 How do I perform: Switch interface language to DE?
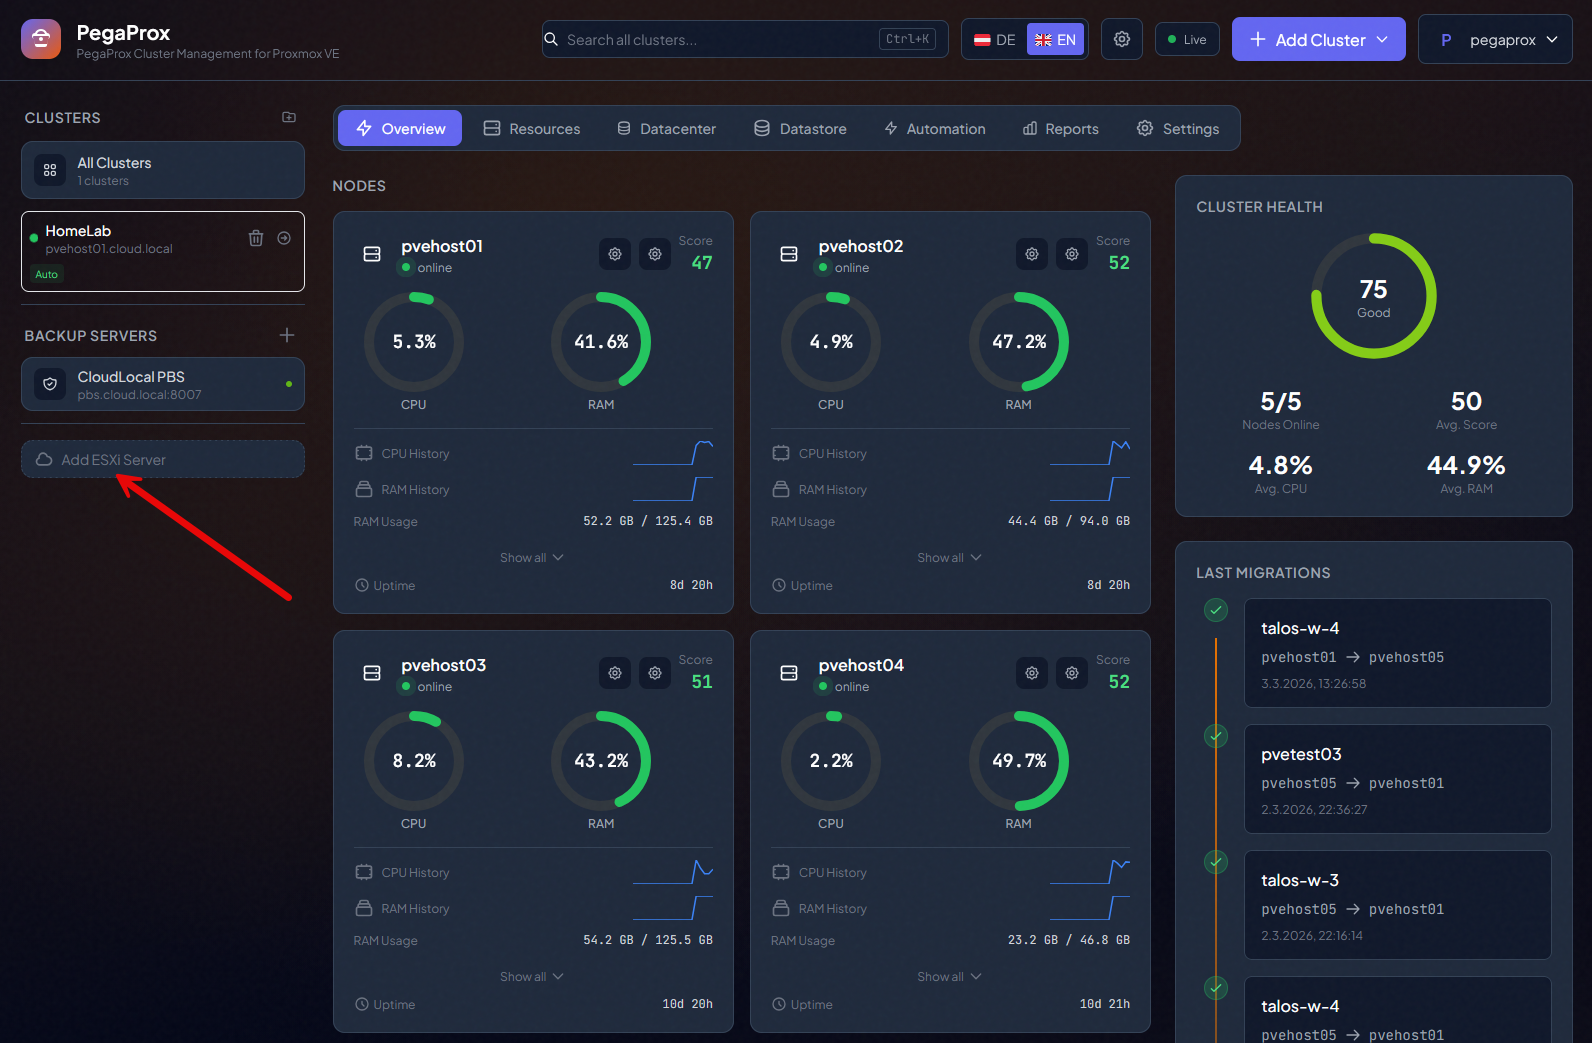coord(995,39)
